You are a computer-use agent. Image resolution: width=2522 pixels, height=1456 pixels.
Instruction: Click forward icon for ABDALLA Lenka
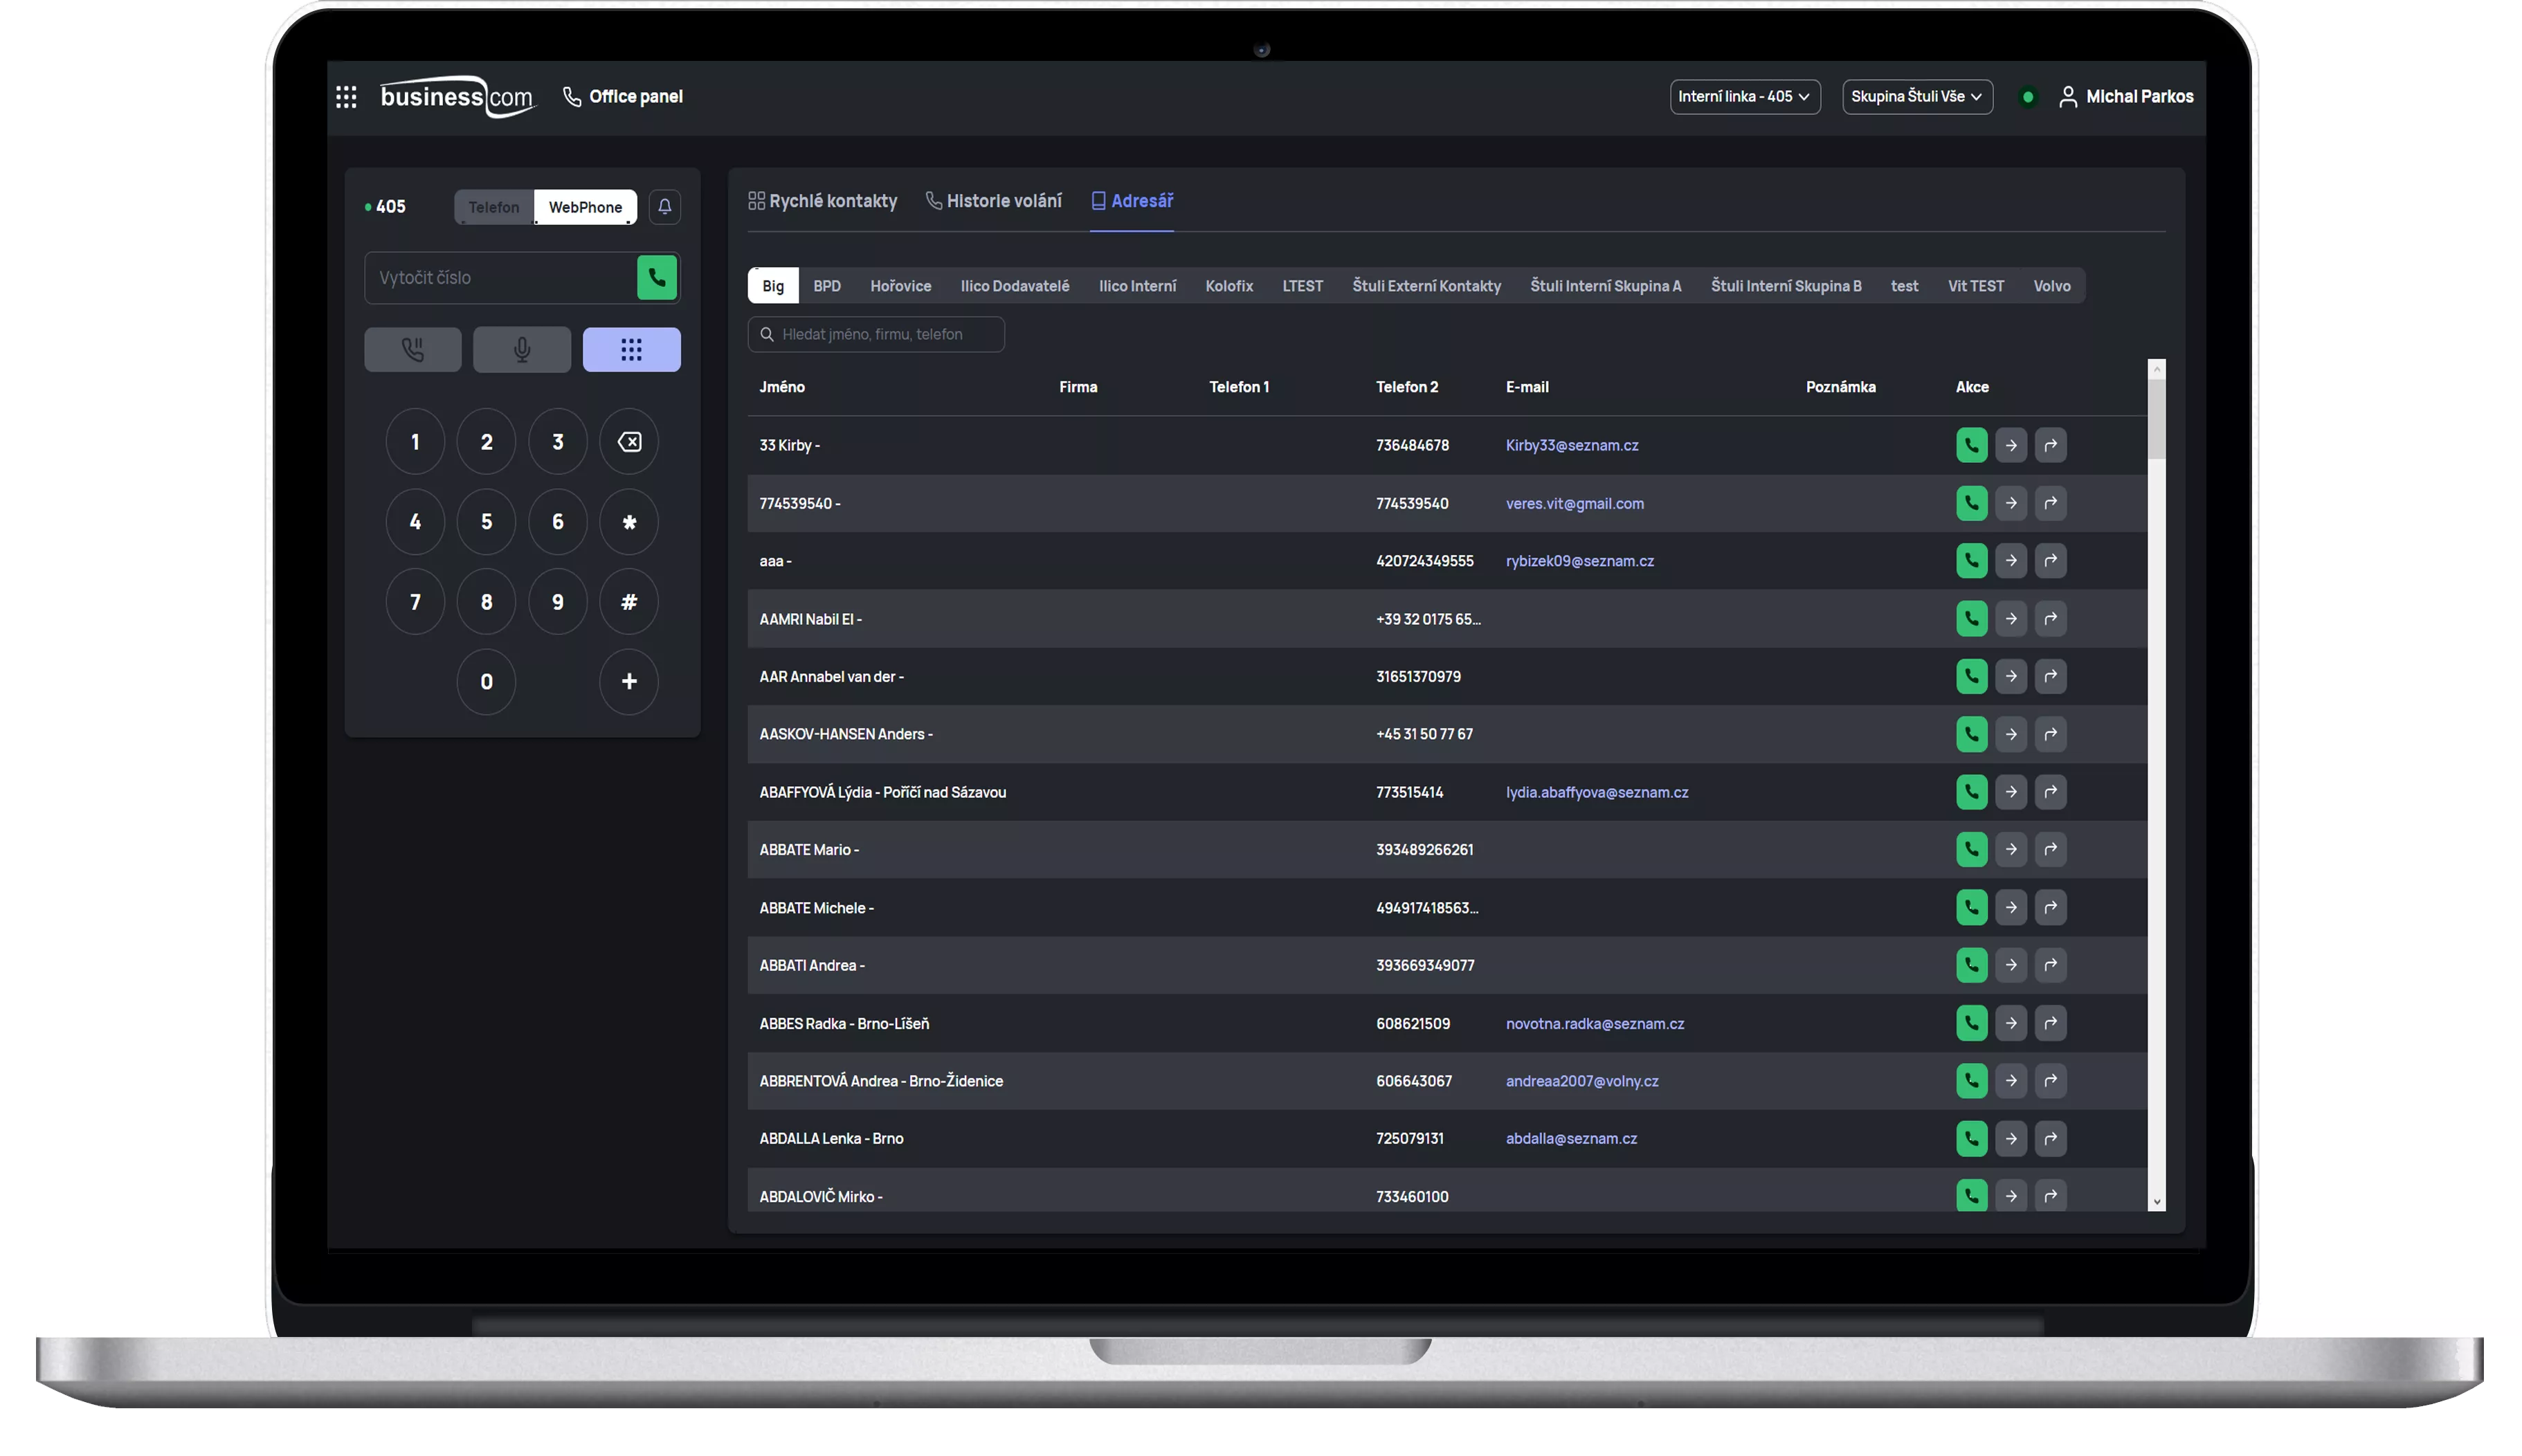[x=2050, y=1138]
